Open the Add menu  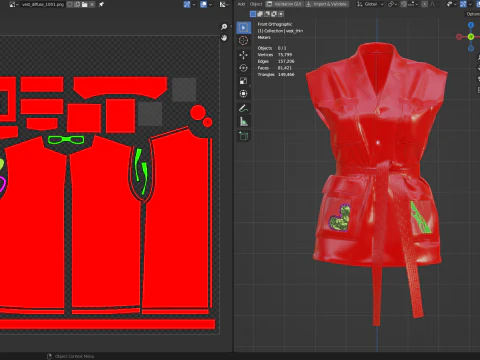pos(241,4)
